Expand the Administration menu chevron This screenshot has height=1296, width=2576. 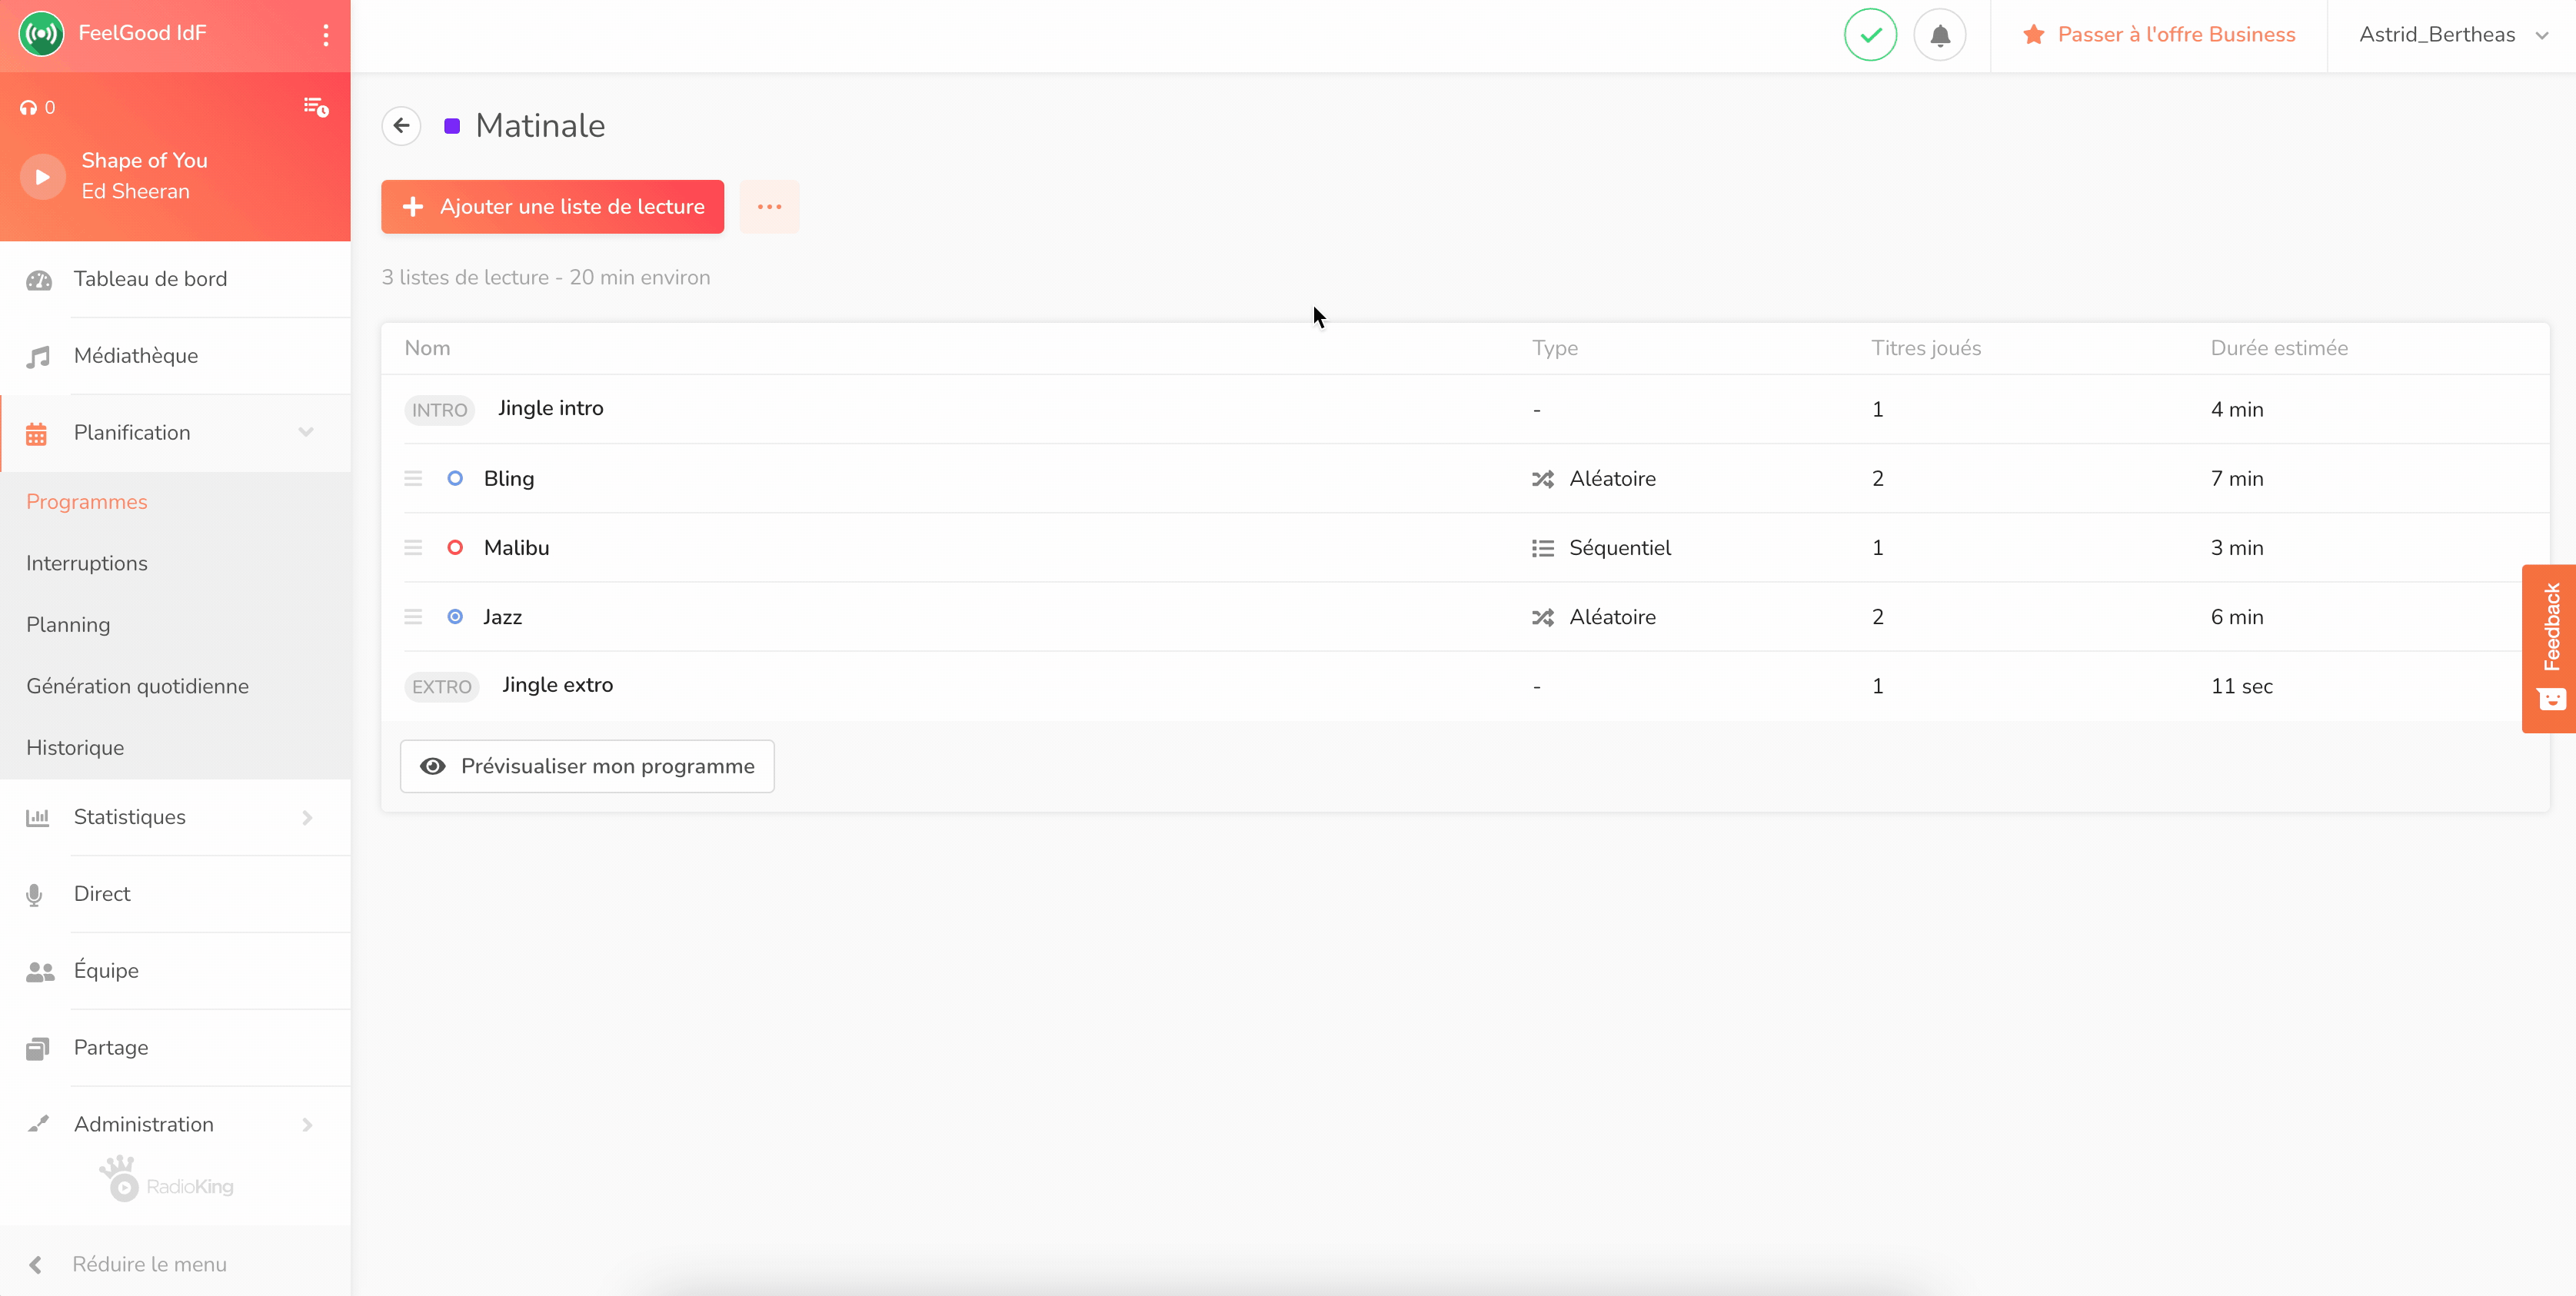(307, 1125)
